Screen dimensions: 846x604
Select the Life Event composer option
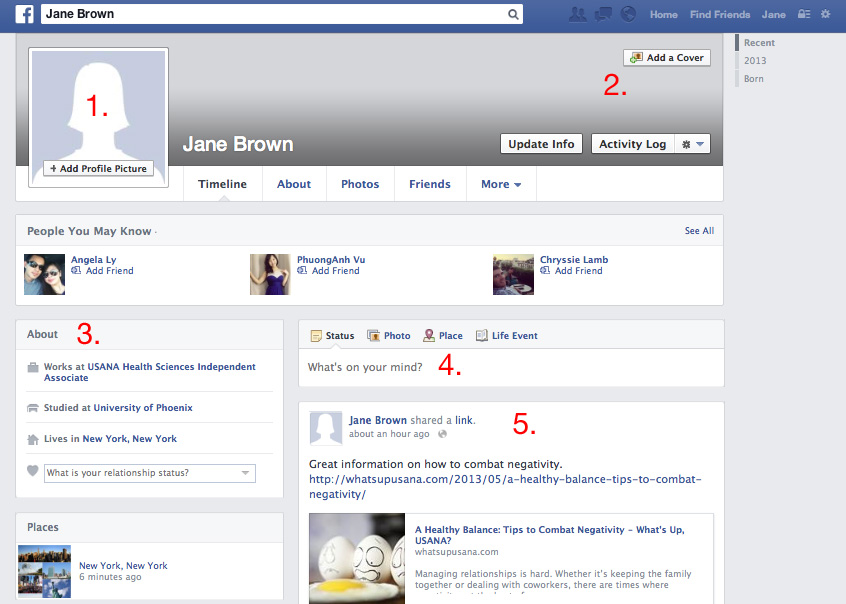click(x=506, y=336)
